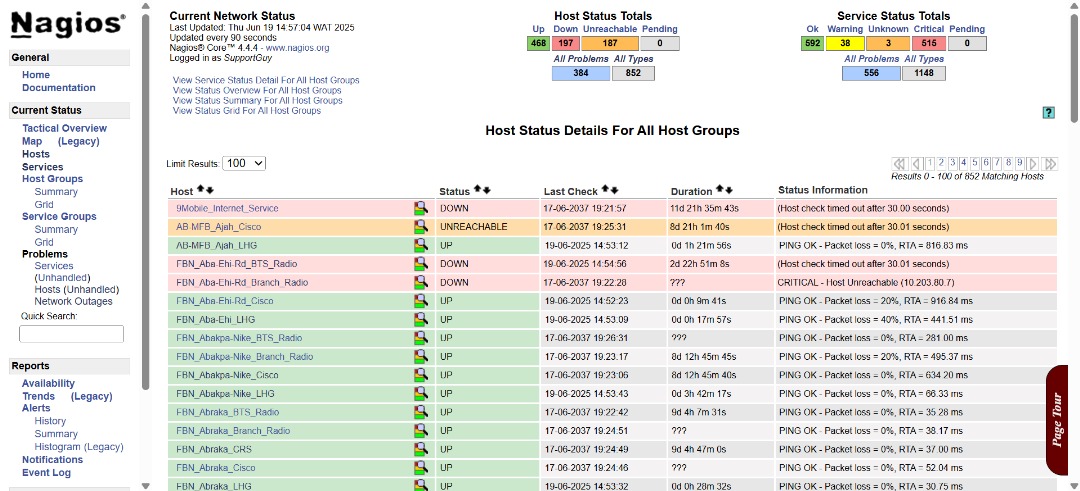Select Event Log under Reports
The image size is (1080, 491).
46,473
